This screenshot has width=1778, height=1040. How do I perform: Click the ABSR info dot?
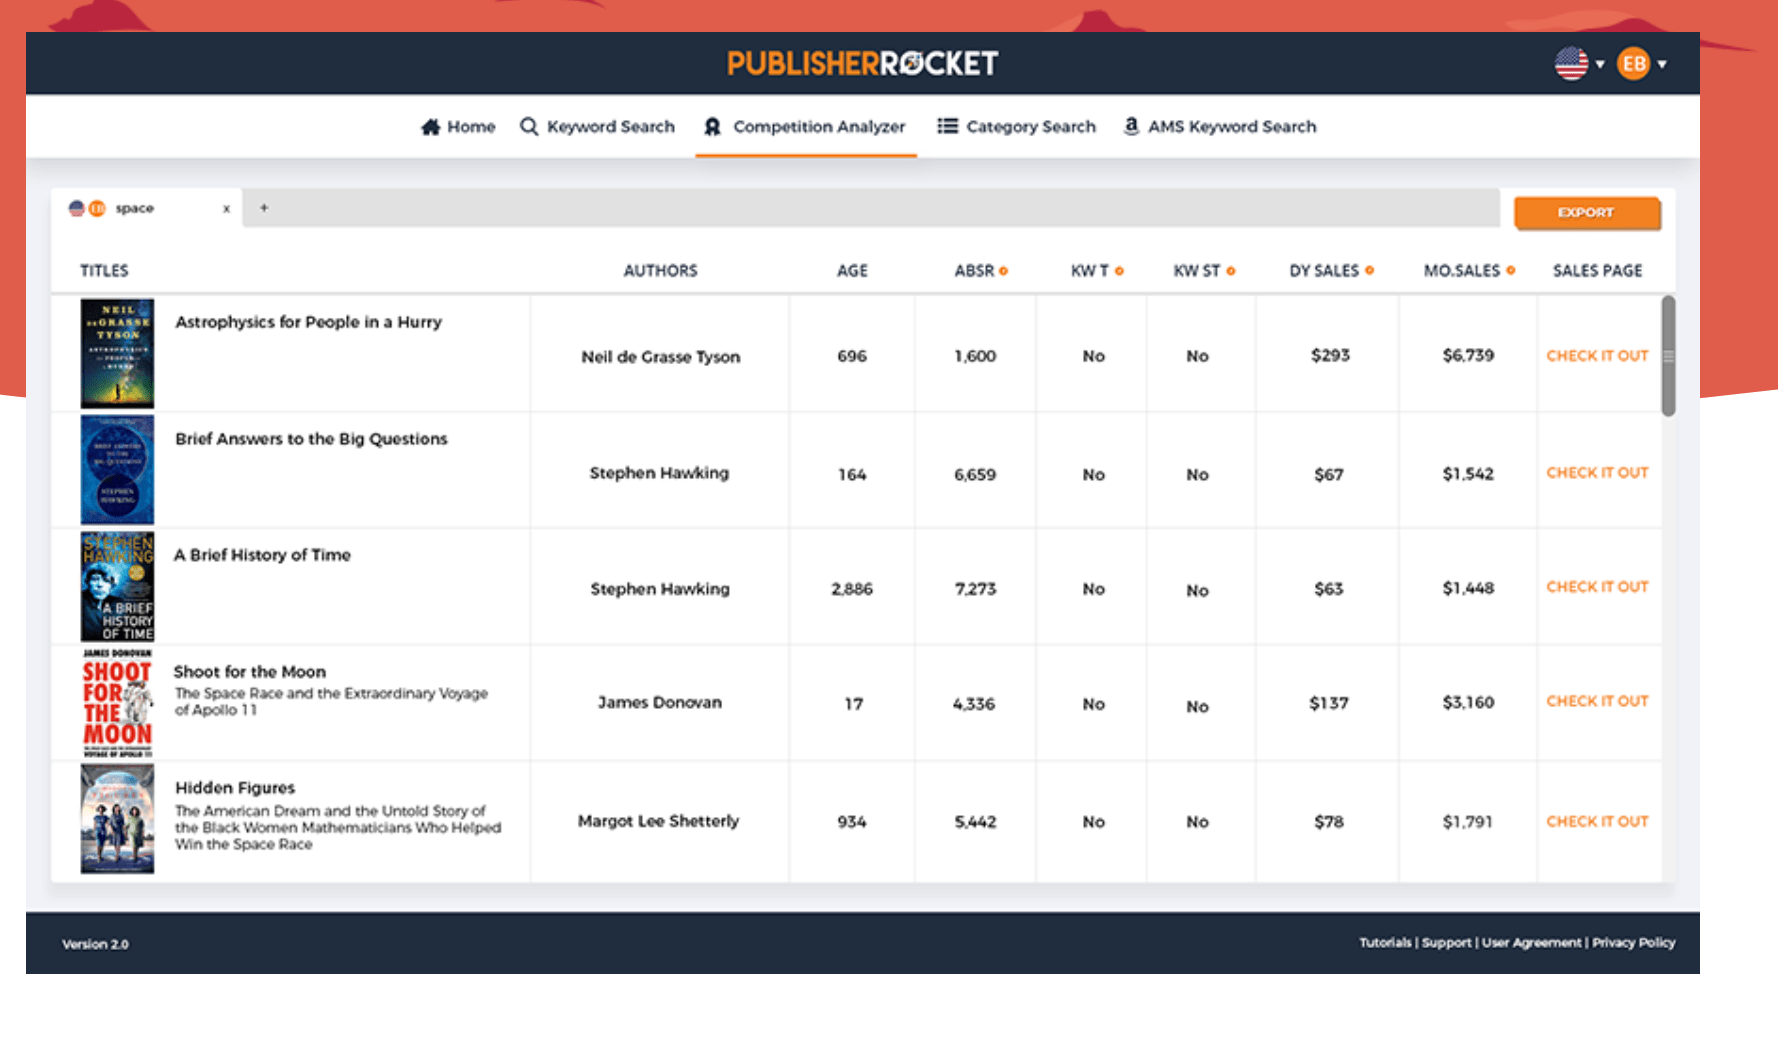click(x=1003, y=271)
